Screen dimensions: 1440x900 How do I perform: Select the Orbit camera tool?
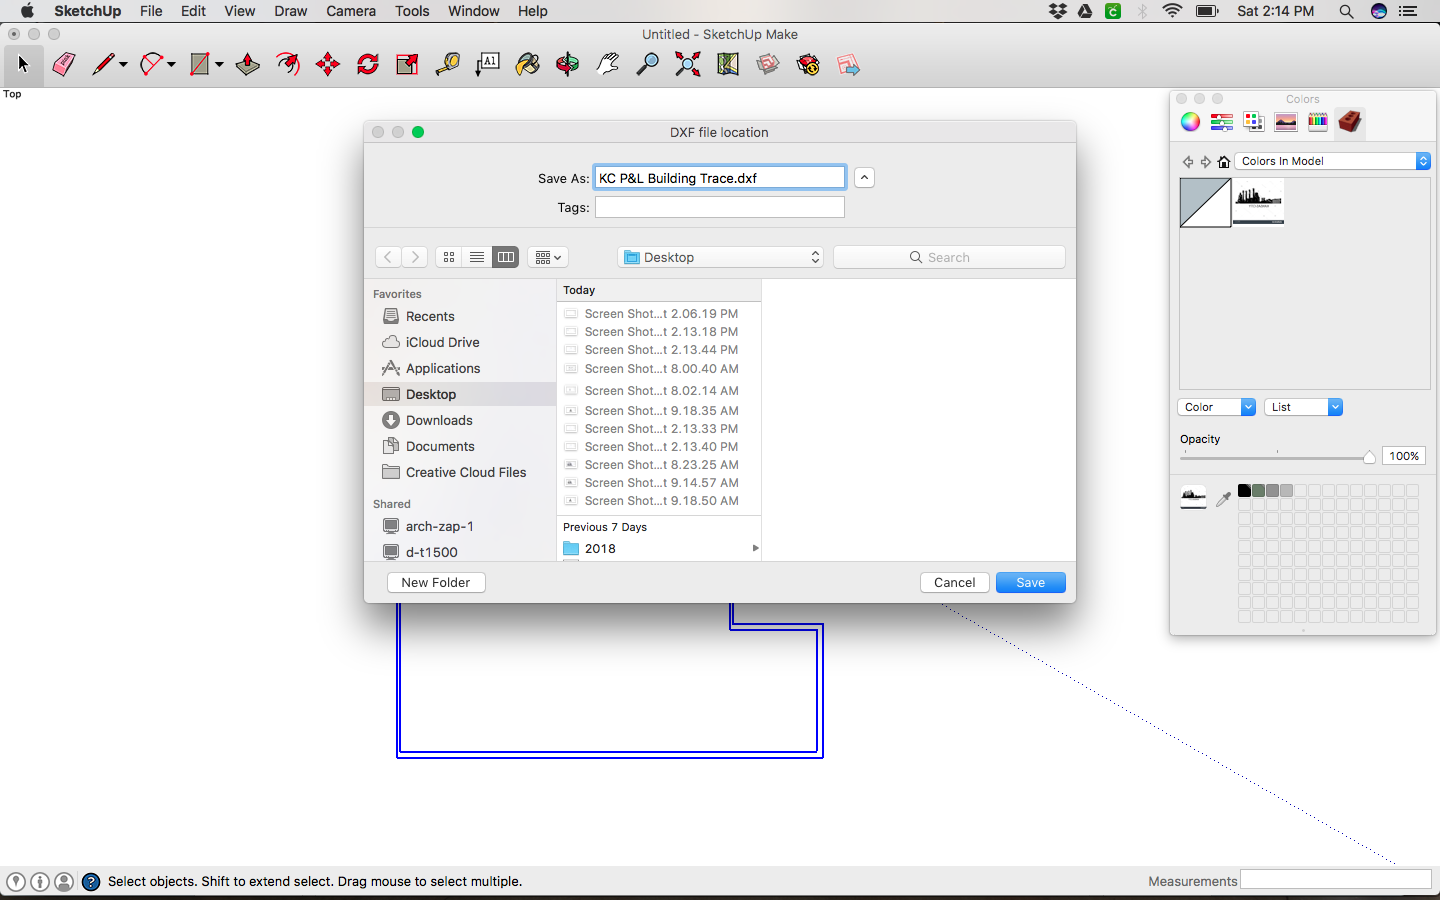point(567,65)
